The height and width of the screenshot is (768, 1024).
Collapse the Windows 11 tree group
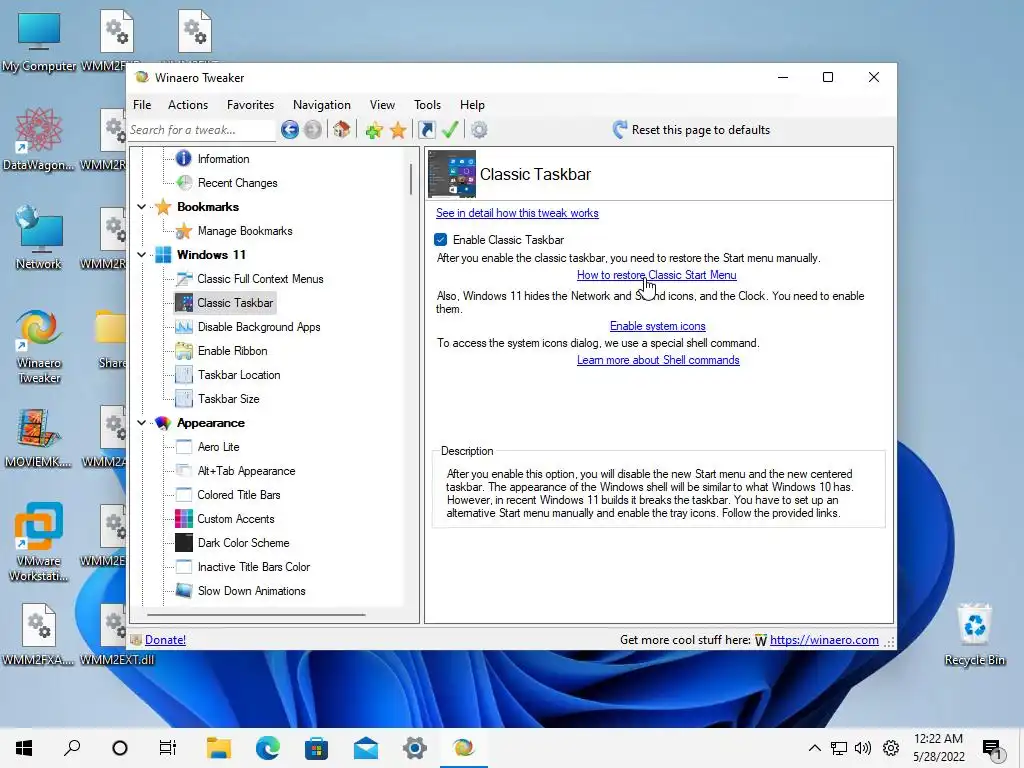(x=142, y=255)
